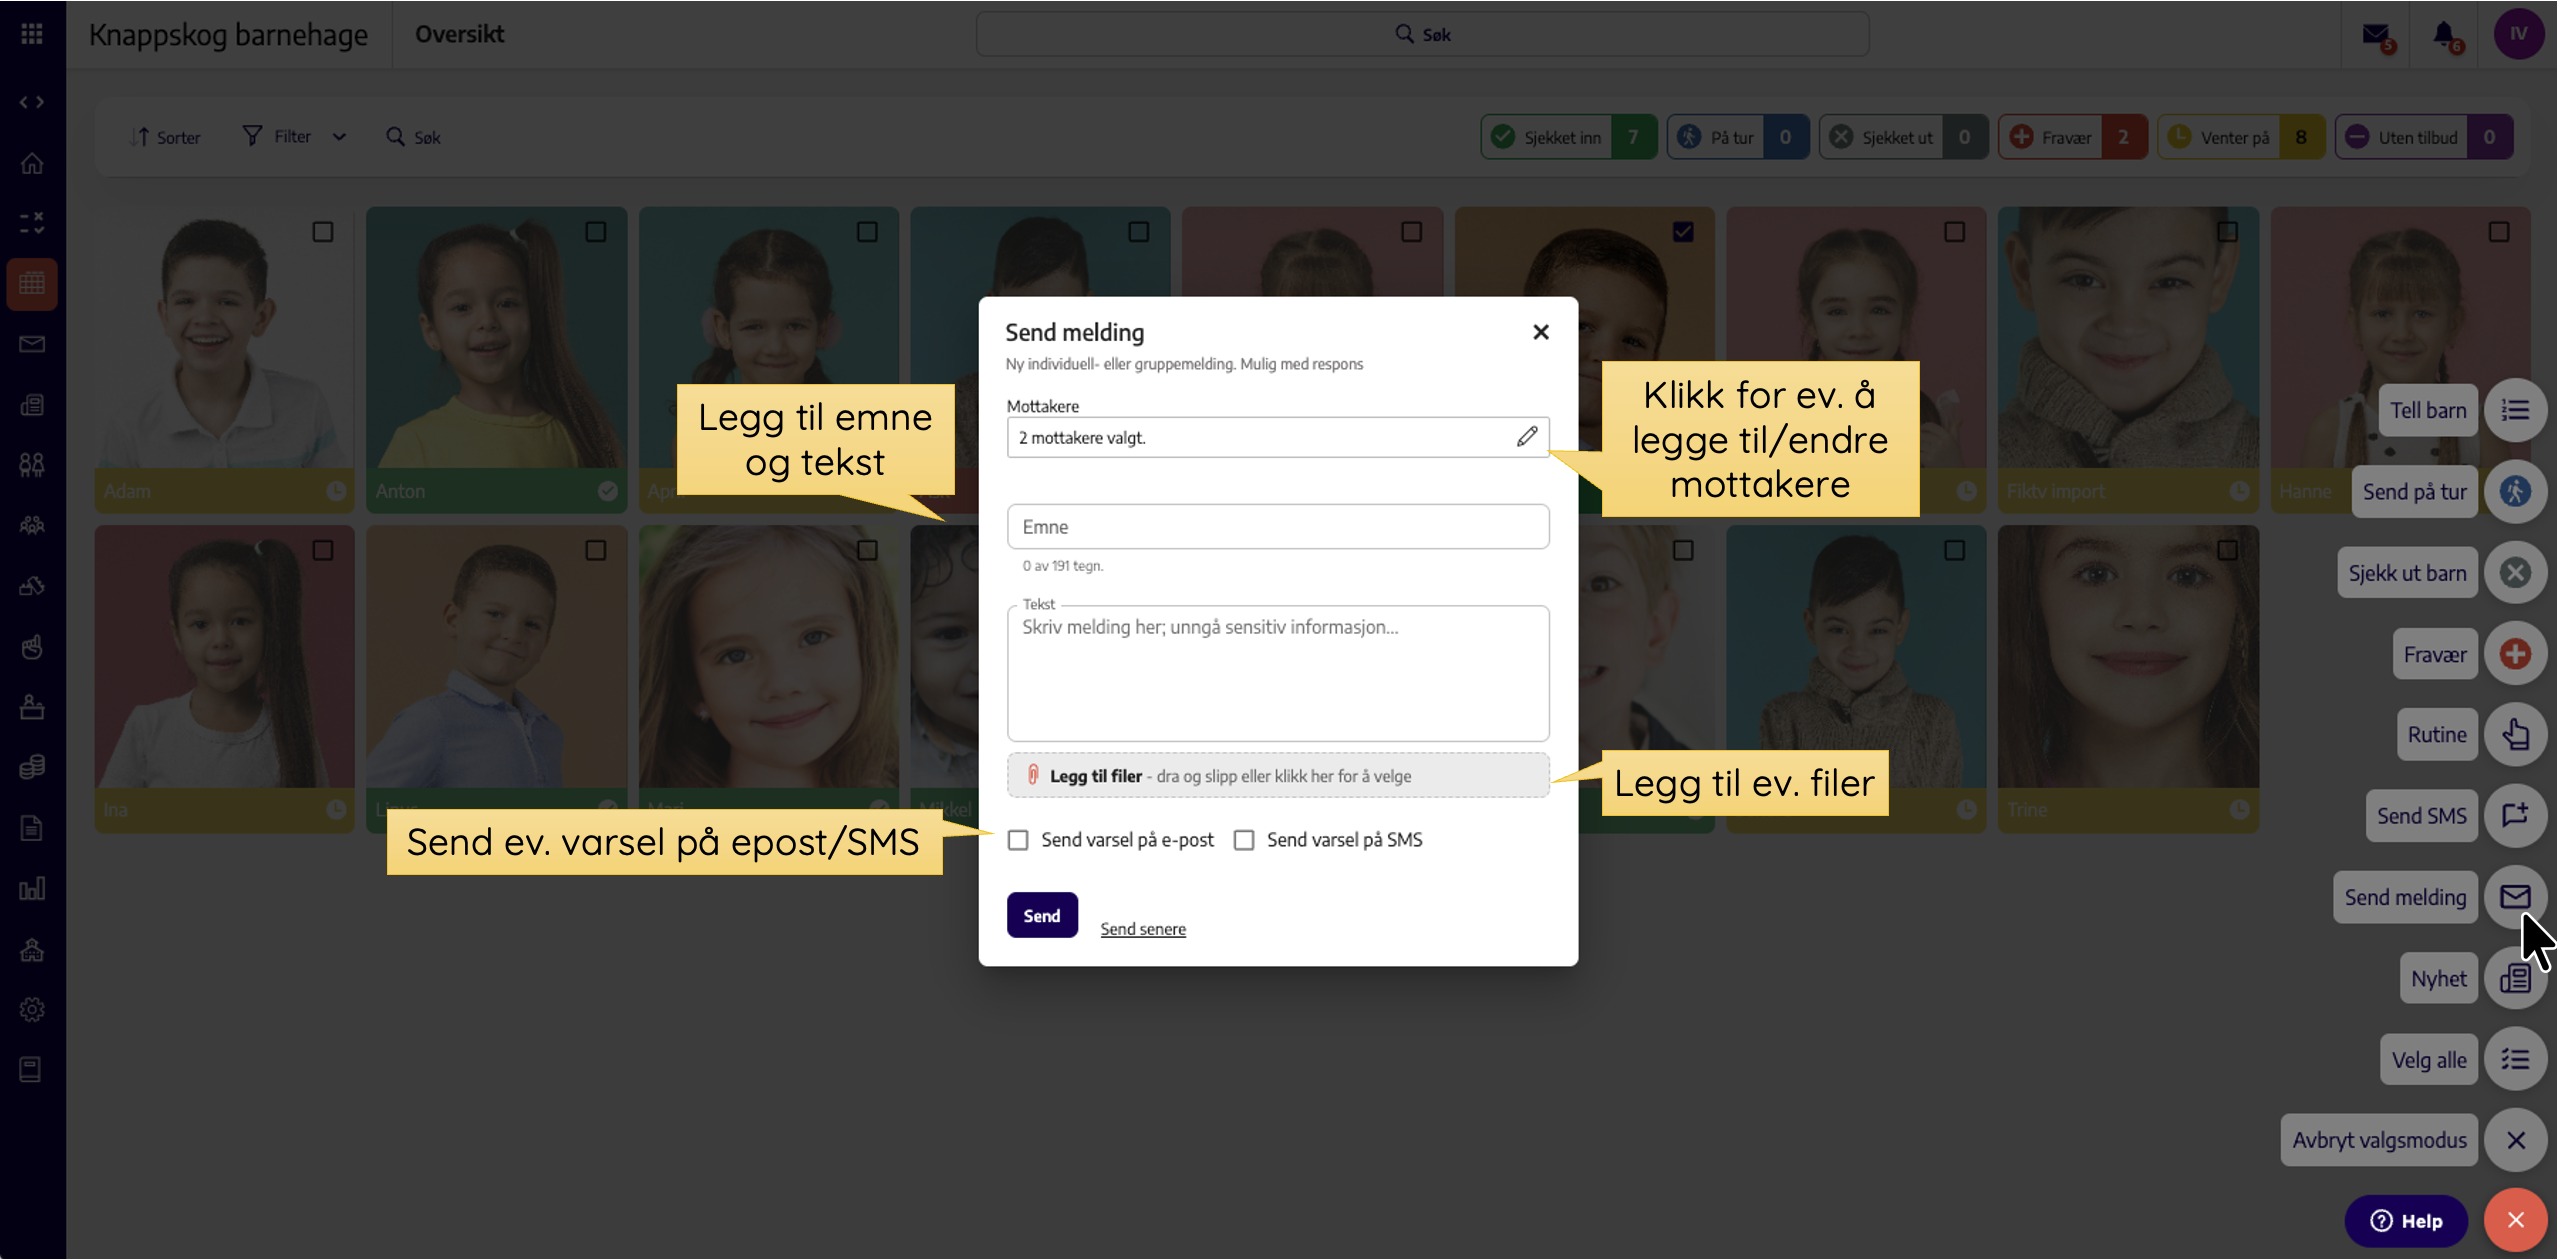Click the Send SMS chat icon
The height and width of the screenshot is (1259, 2557).
2516,816
